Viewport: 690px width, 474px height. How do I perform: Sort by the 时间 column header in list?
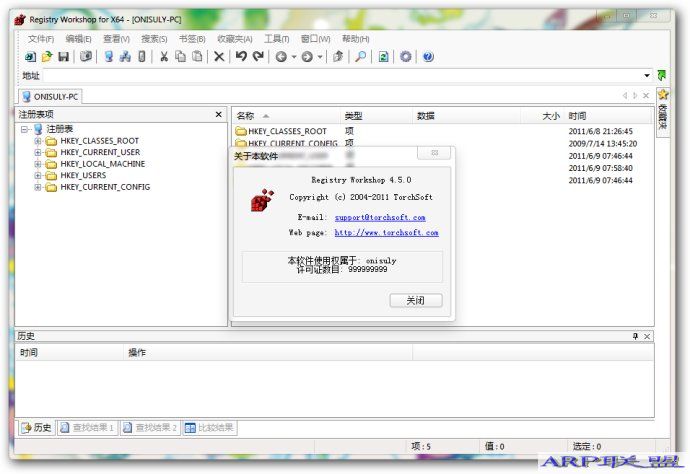point(609,116)
